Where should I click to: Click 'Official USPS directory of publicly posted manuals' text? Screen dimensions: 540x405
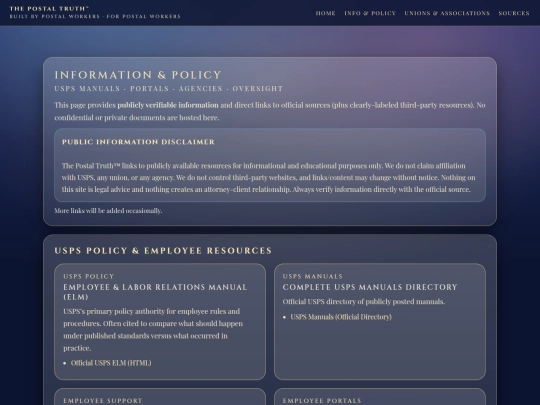[364, 302]
